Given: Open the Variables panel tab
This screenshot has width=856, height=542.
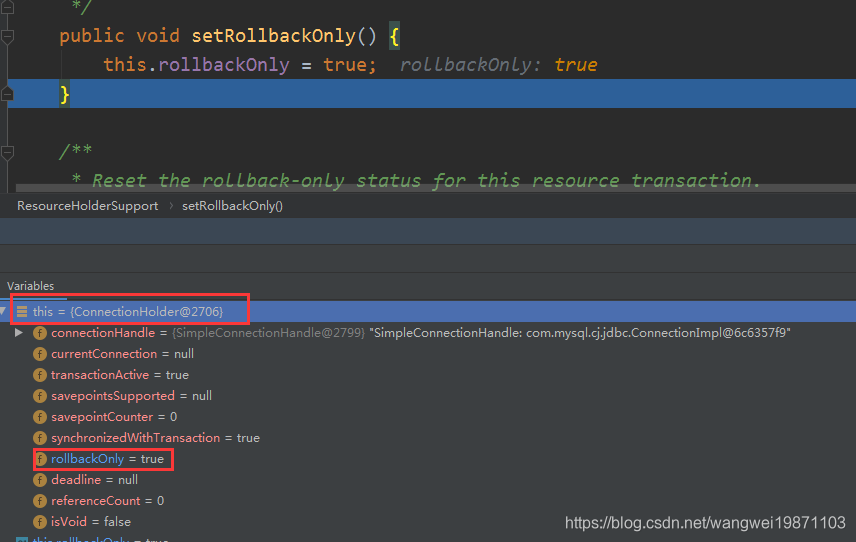Looking at the screenshot, I should 31,286.
